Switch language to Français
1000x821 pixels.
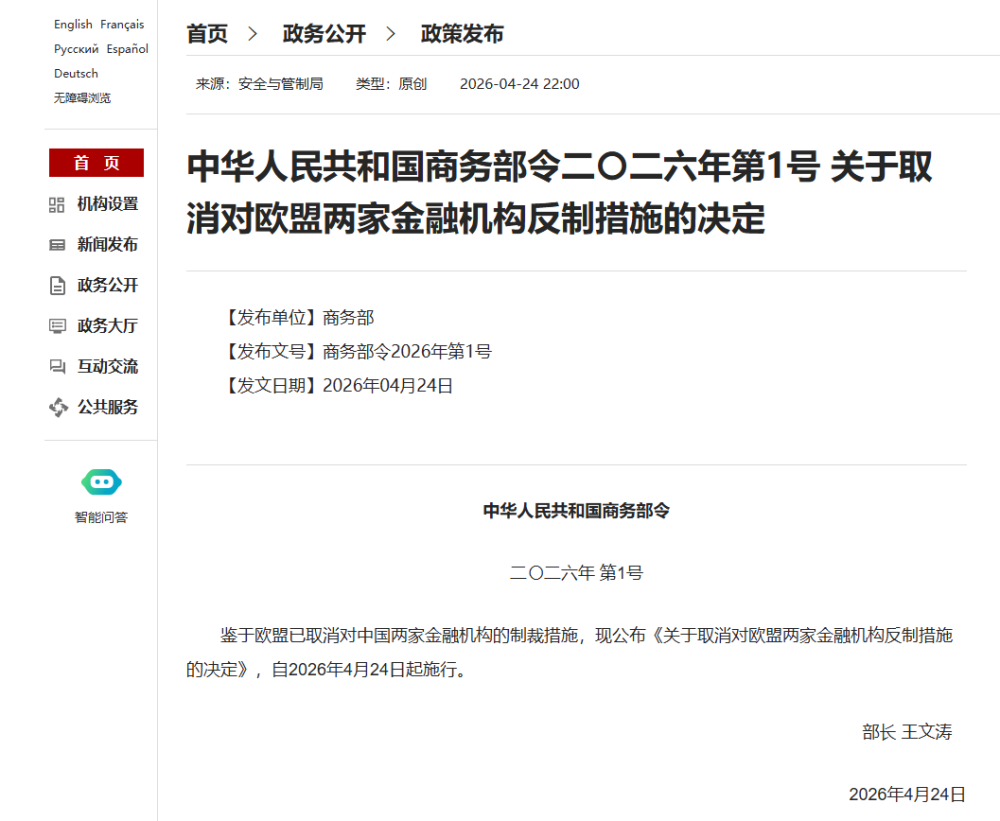[x=122, y=24]
